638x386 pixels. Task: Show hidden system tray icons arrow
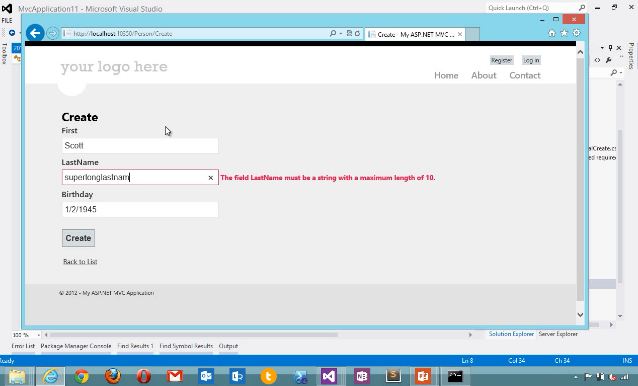click(x=576, y=378)
